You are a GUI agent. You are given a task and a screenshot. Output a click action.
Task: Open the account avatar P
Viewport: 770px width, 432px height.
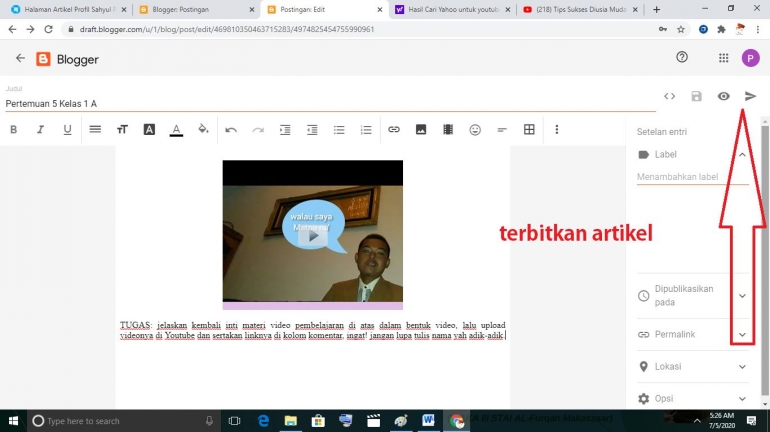pyautogui.click(x=750, y=58)
